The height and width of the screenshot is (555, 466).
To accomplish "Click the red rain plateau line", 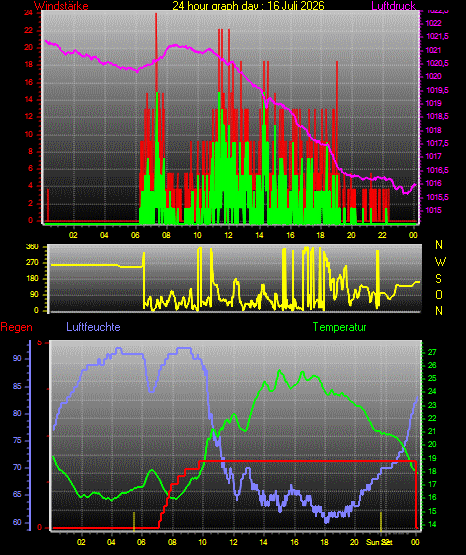I will coord(307,461).
